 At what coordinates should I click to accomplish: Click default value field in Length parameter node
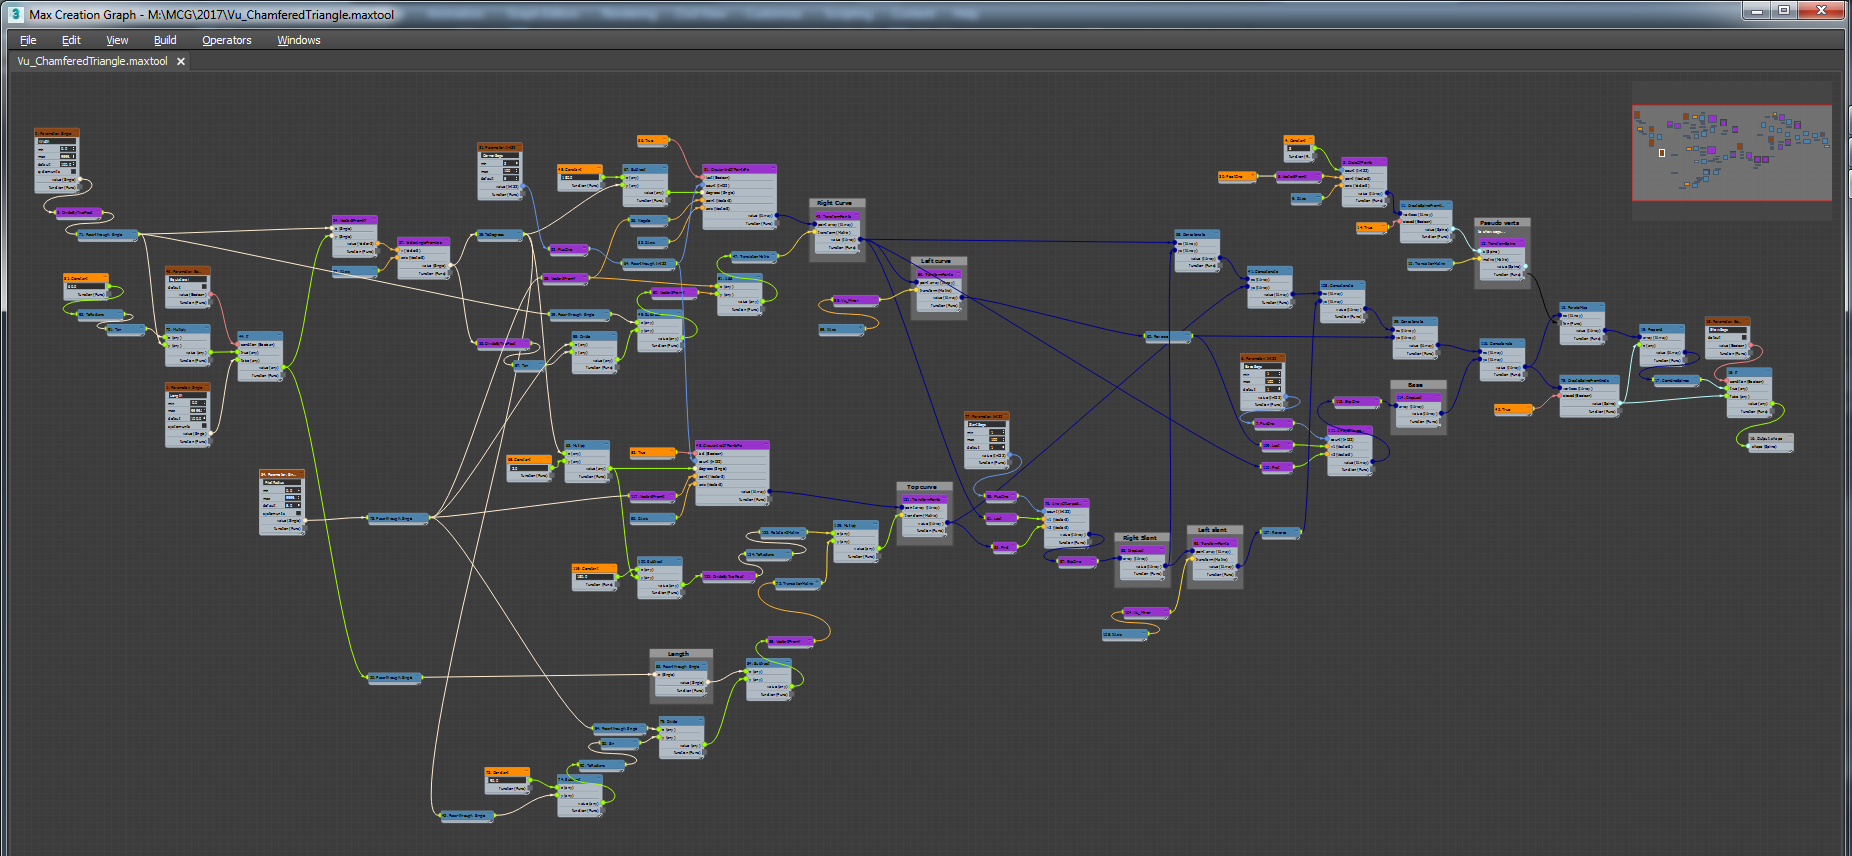click(197, 418)
